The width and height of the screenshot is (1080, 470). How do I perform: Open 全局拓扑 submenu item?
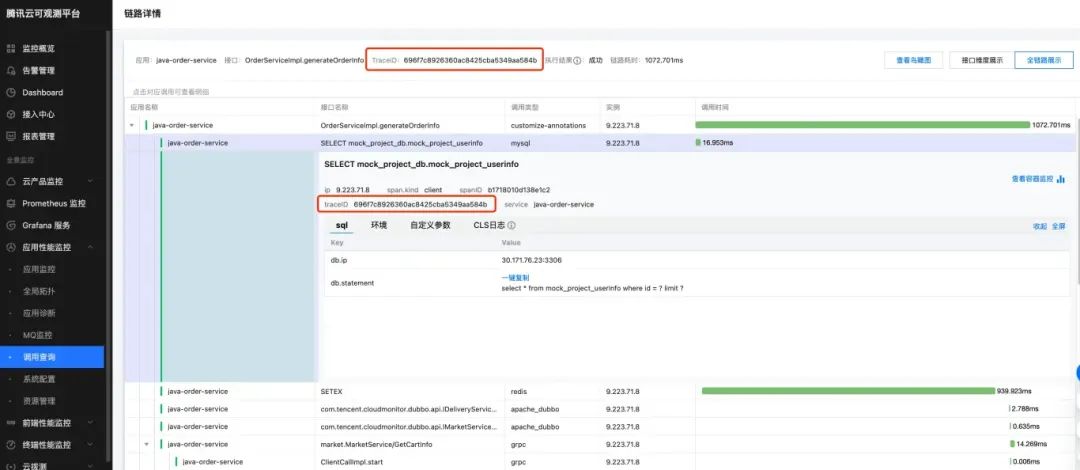click(x=39, y=292)
